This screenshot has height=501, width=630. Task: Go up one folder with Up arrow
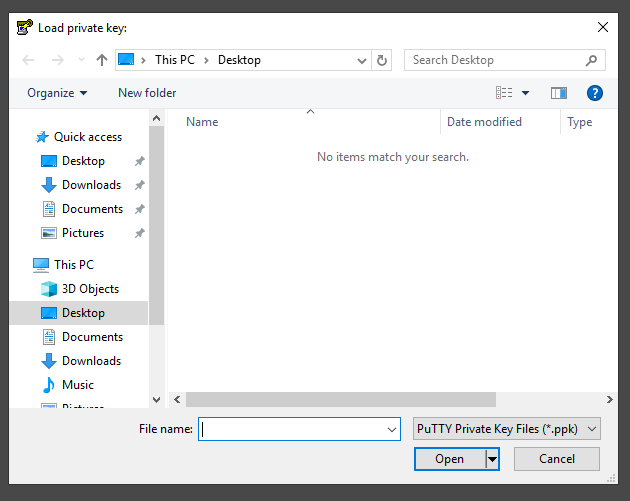[102, 60]
